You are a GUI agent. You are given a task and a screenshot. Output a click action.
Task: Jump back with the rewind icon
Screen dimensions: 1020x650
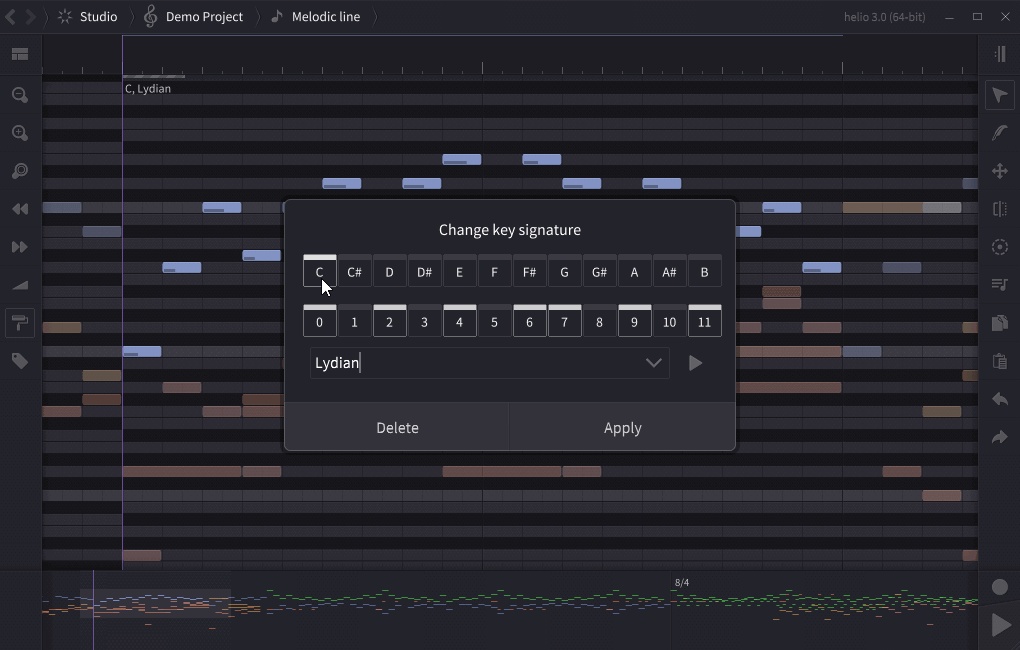coord(20,209)
